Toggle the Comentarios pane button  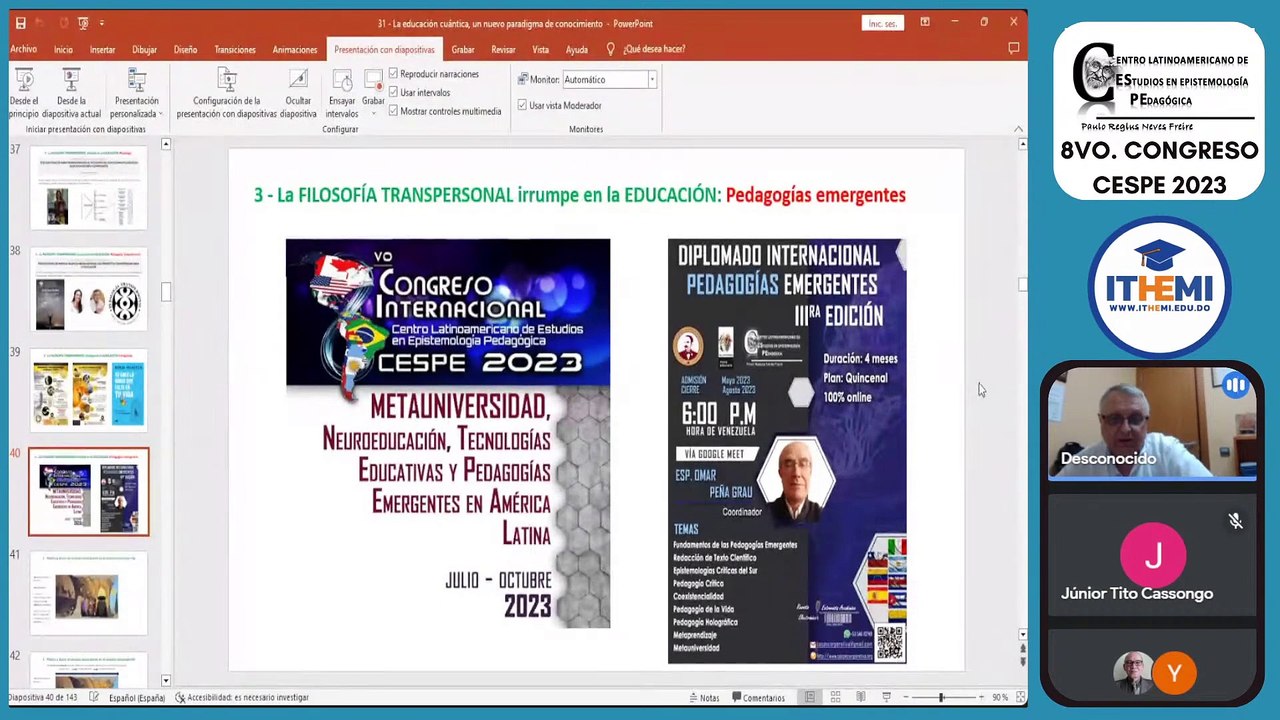point(759,697)
